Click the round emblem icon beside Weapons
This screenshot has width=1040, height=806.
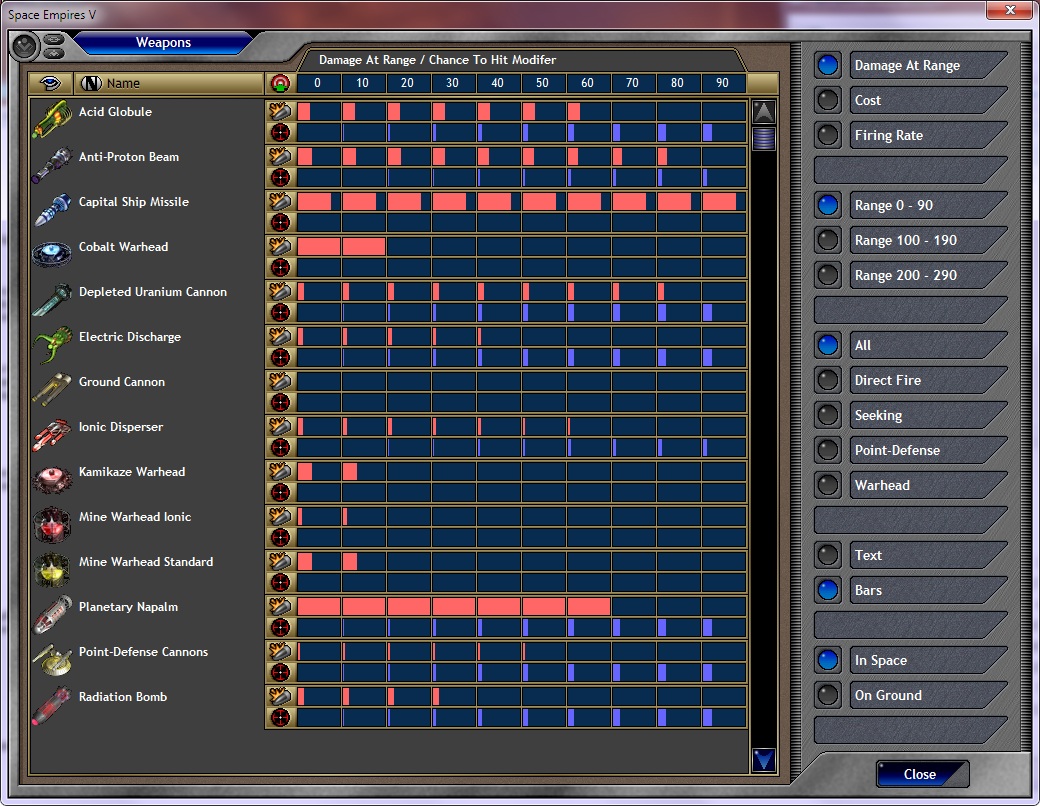point(25,46)
